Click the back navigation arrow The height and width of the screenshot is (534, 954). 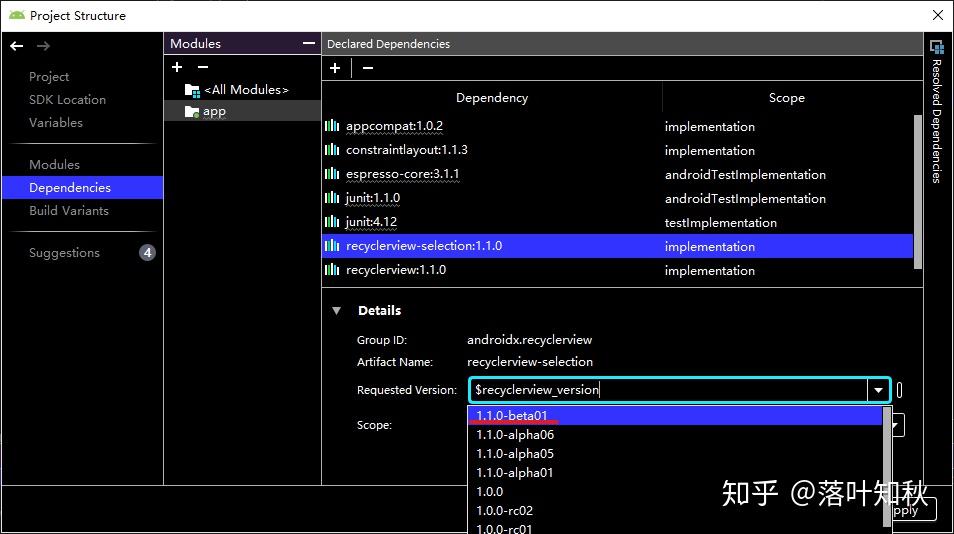pos(16,46)
